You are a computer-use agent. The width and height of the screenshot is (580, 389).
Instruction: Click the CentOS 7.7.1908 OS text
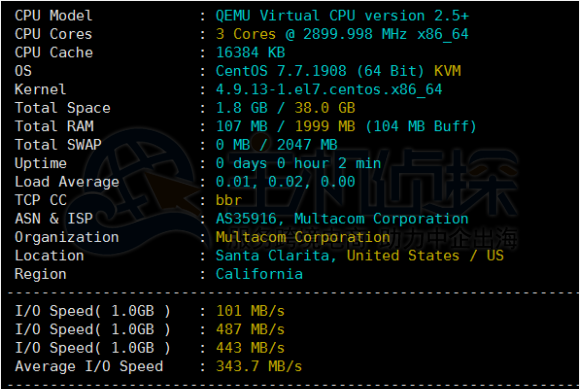(281, 71)
